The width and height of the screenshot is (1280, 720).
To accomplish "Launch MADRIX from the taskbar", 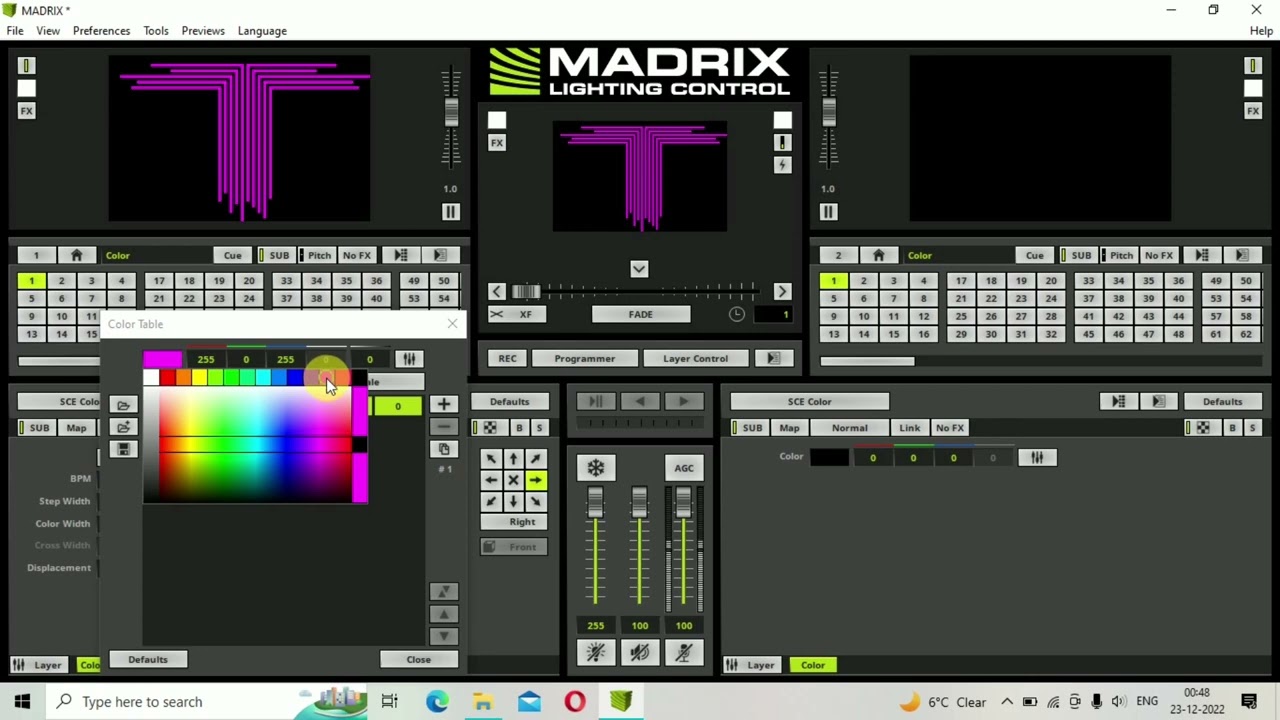I will (621, 701).
